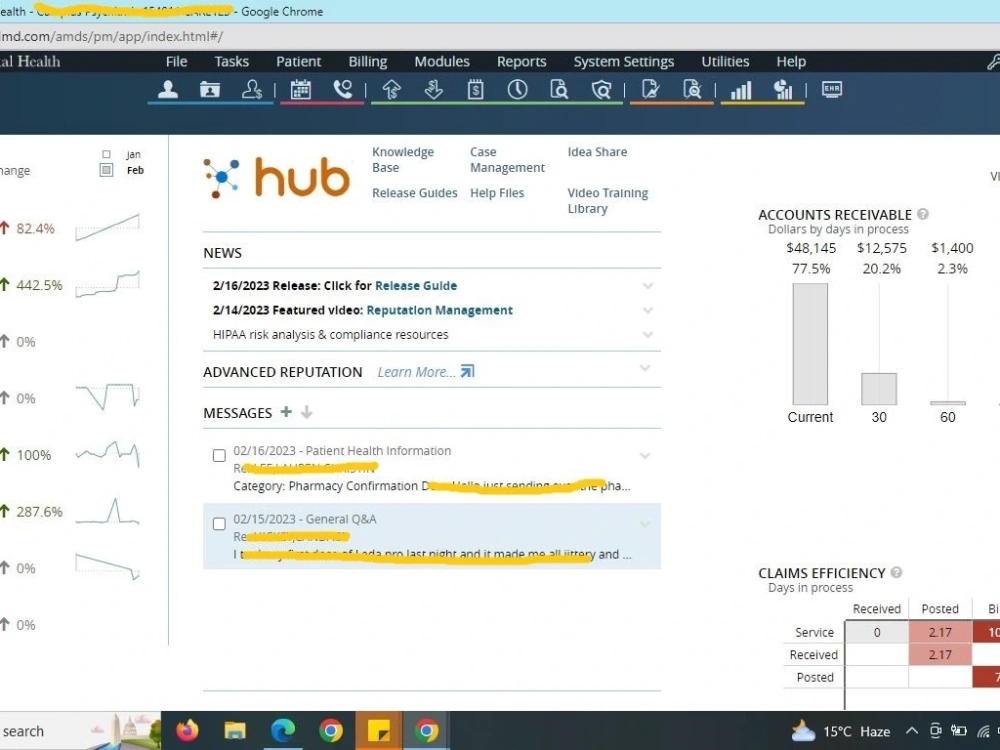This screenshot has height=750, width=1000.
Task: Click the shield magnifier icon
Action: 601,89
